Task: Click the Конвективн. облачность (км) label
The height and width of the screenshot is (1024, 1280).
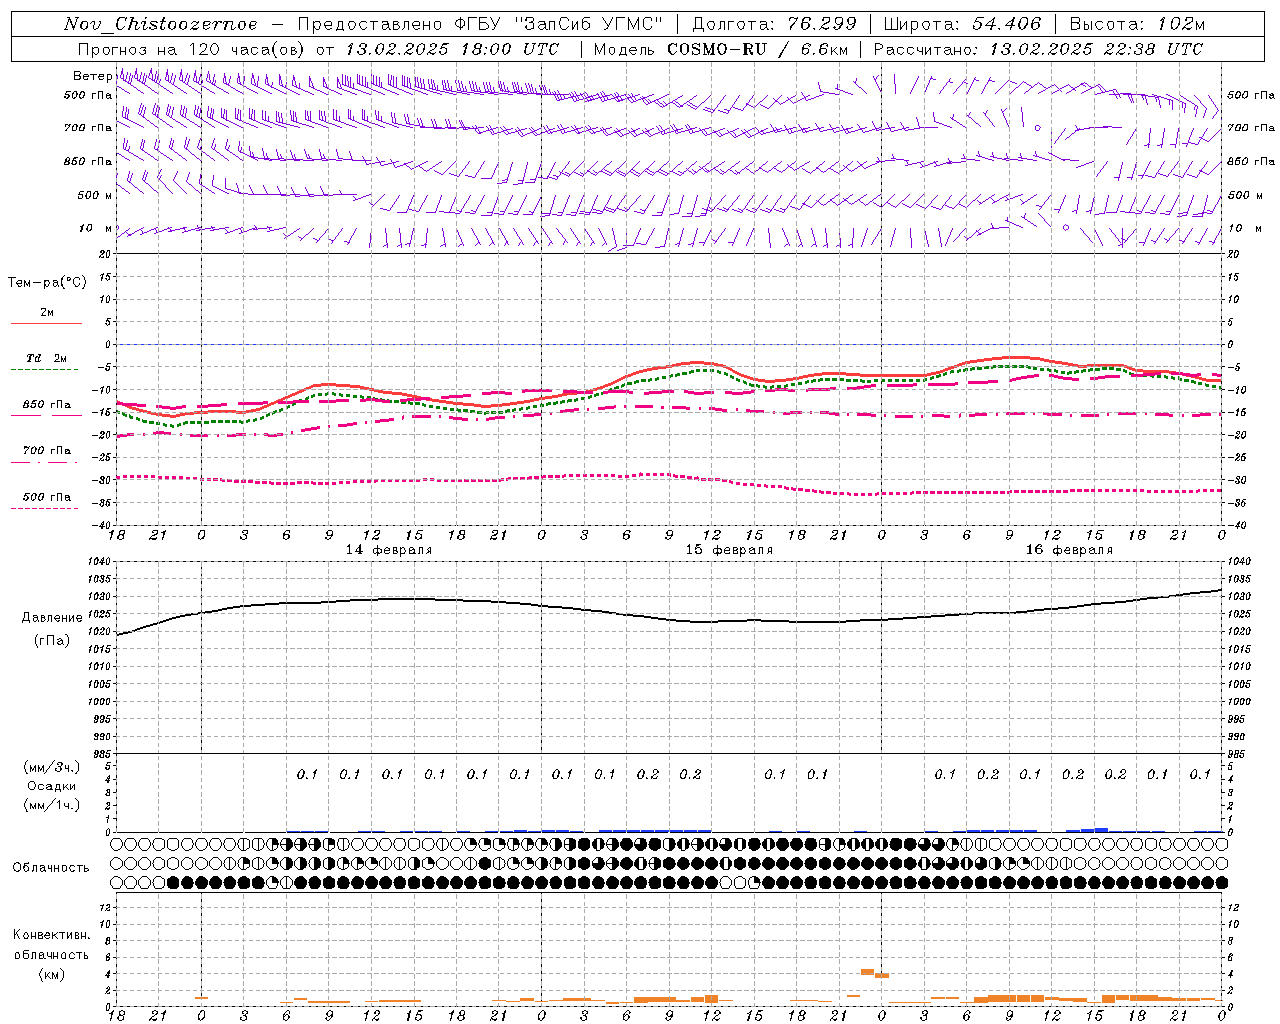Action: pos(51,954)
